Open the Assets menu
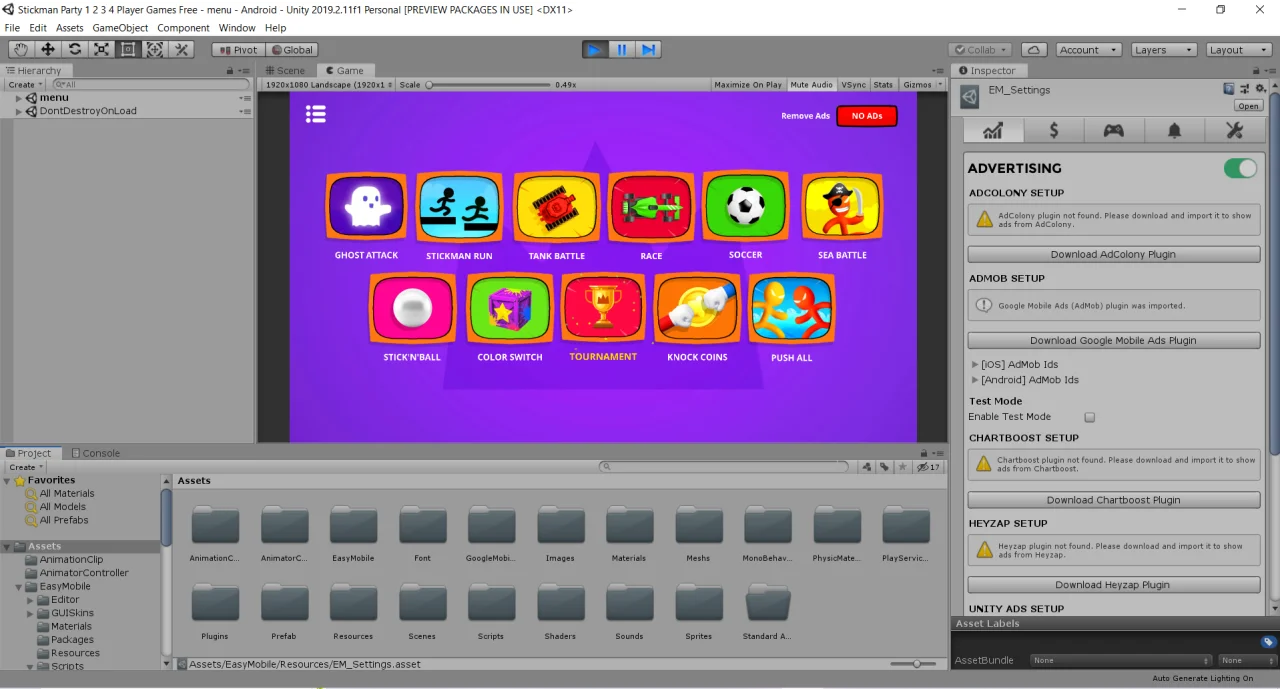Screen dimensions: 1280x689 point(70,28)
